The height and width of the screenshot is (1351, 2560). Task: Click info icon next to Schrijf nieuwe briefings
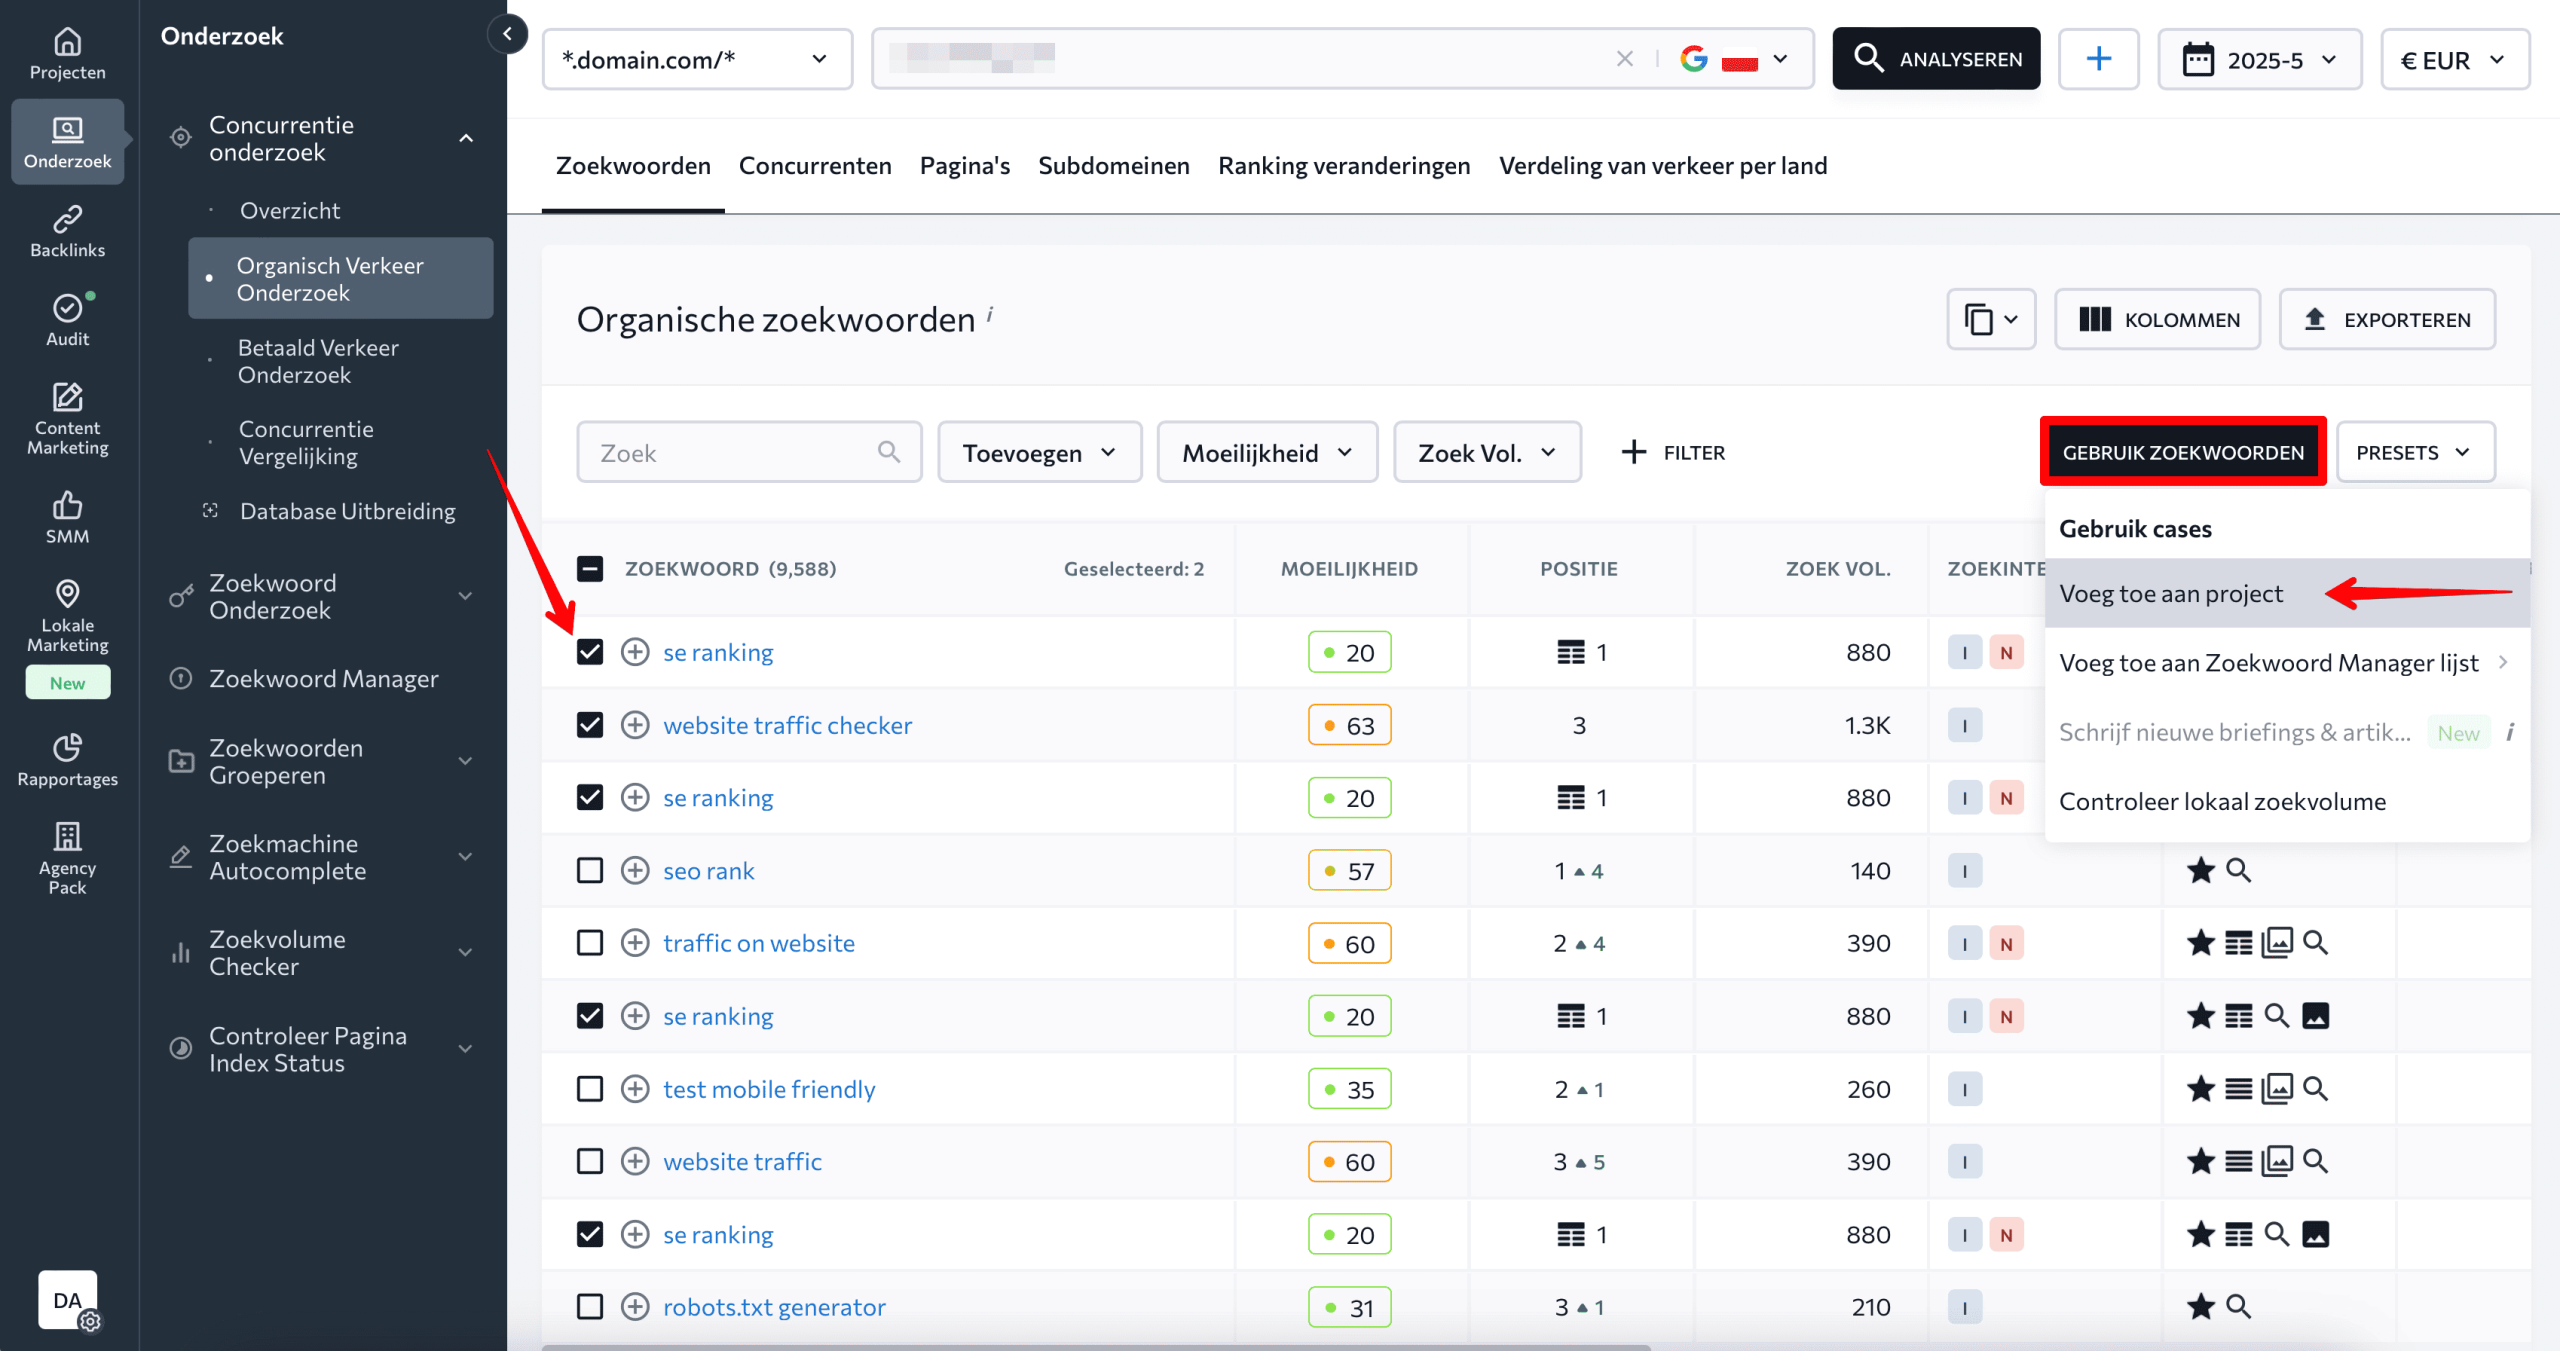point(2511,733)
